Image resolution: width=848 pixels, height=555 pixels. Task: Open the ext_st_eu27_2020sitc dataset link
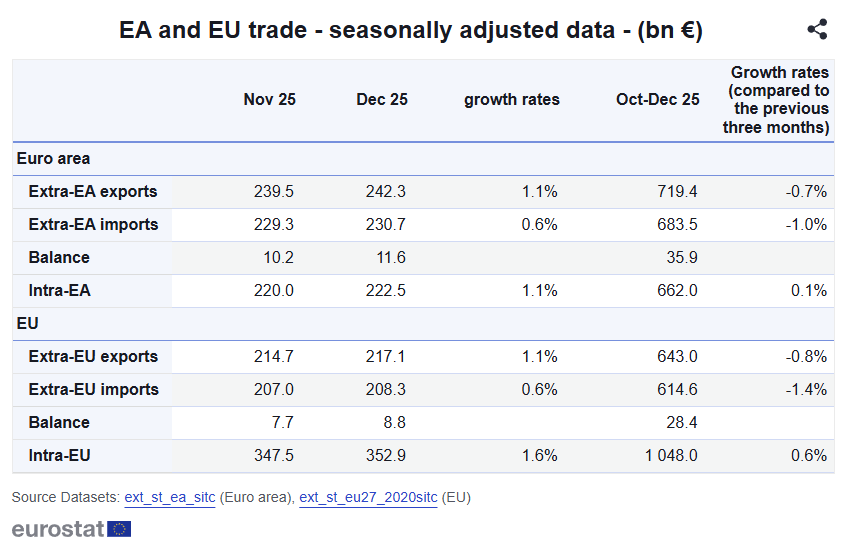(368, 497)
